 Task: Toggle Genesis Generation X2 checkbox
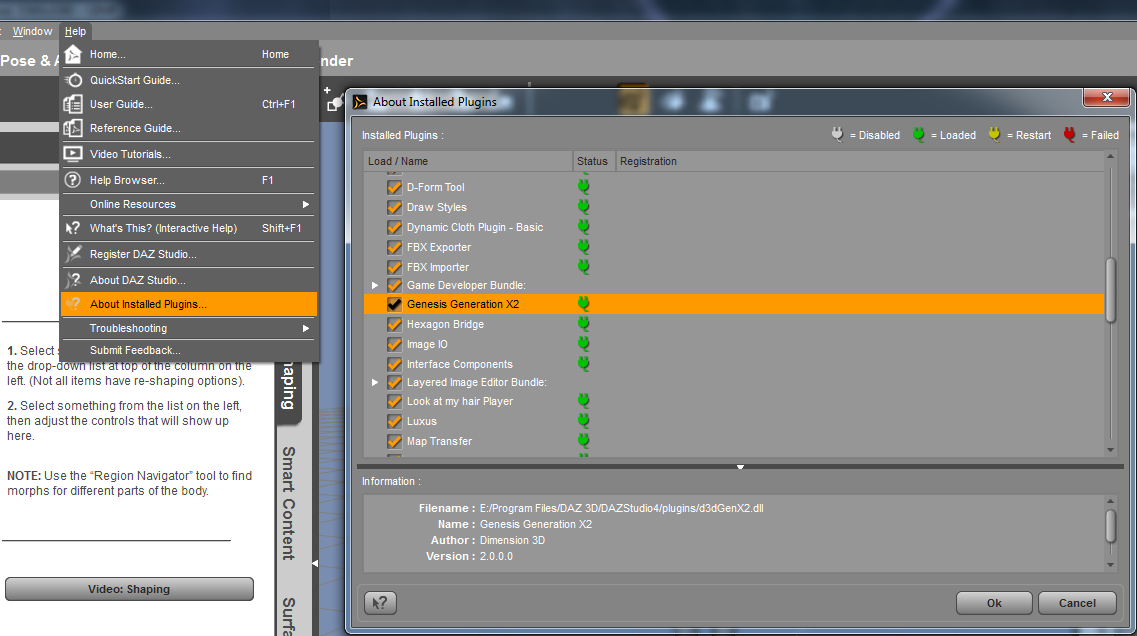click(394, 305)
